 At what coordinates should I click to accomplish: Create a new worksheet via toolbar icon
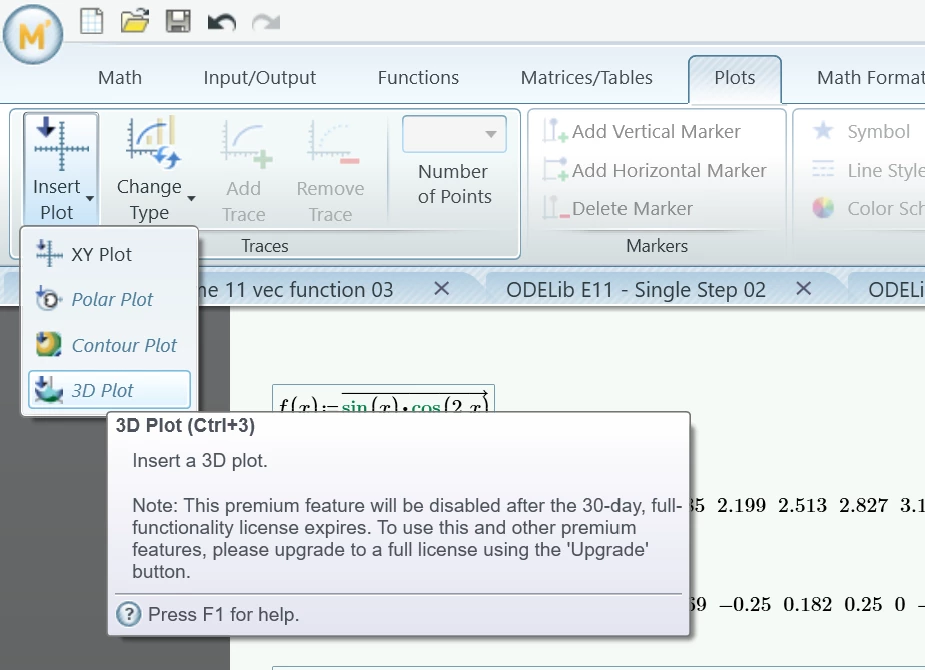tap(91, 22)
